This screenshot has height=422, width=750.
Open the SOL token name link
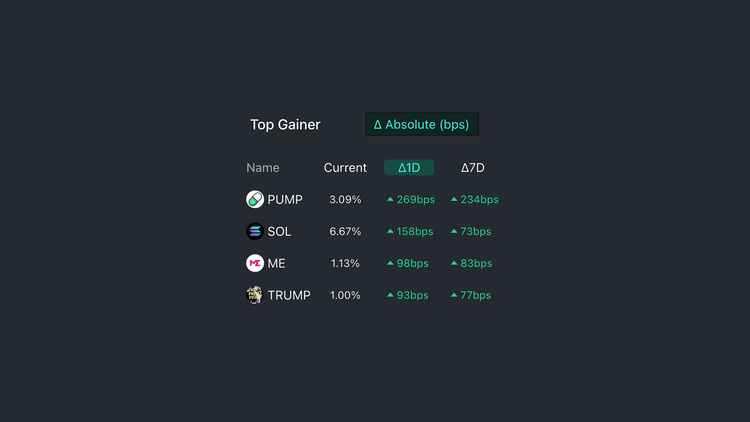point(280,232)
